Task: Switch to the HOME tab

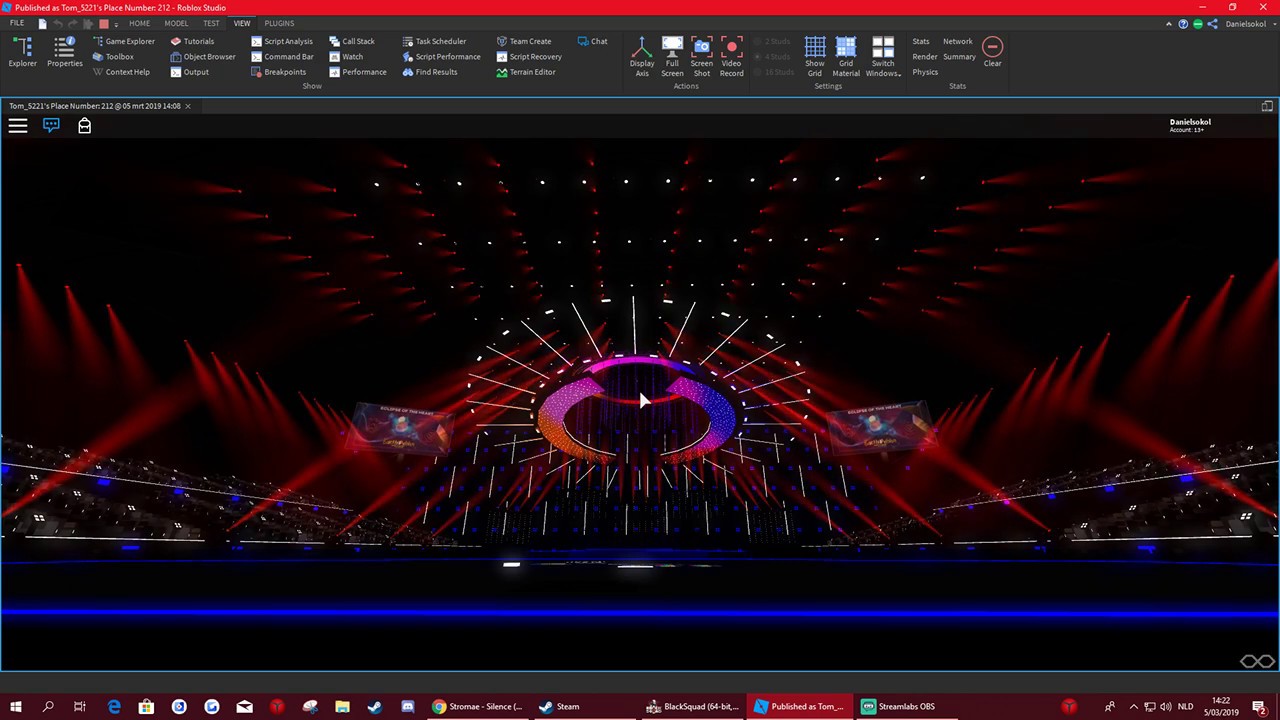Action: [139, 23]
